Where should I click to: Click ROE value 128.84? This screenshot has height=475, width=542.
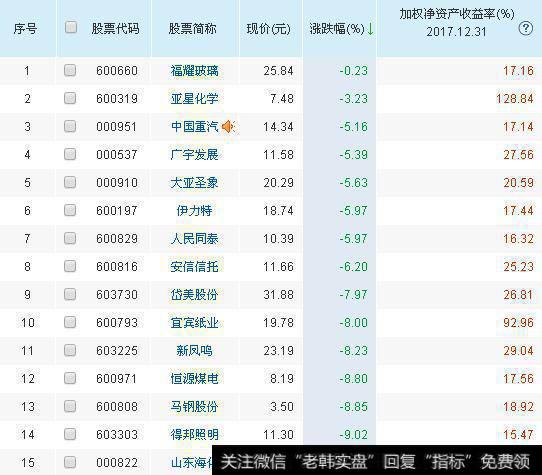pos(515,99)
